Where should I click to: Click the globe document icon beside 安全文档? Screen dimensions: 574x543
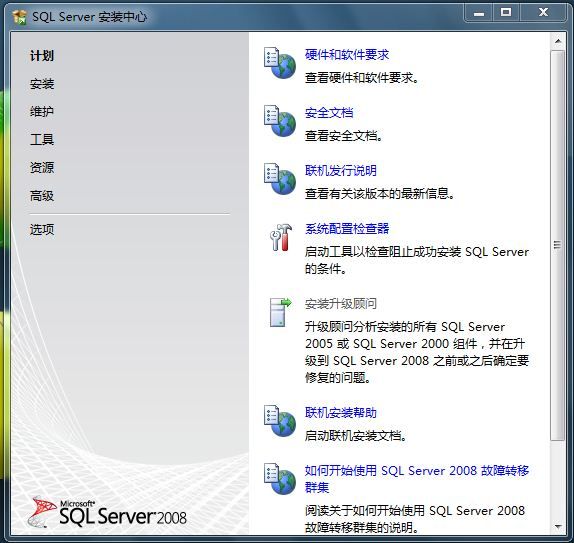(x=280, y=121)
